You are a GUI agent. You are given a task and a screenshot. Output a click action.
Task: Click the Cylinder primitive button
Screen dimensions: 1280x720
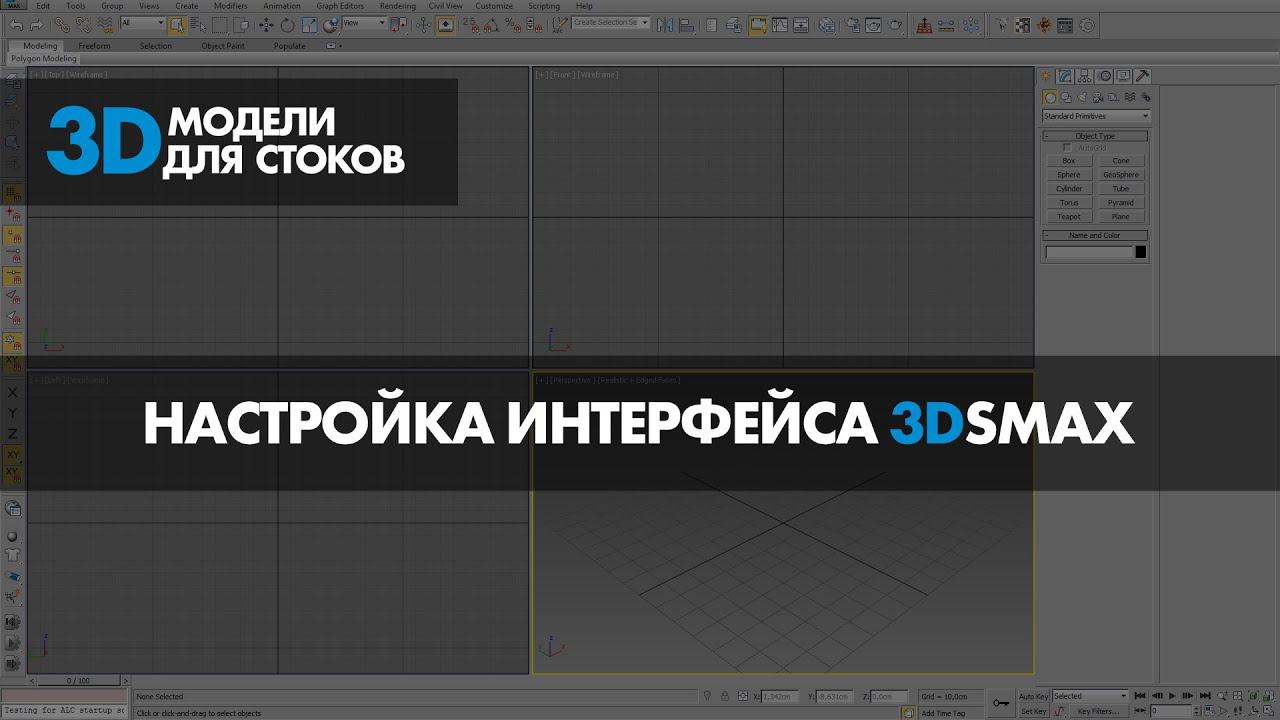[x=1069, y=189]
